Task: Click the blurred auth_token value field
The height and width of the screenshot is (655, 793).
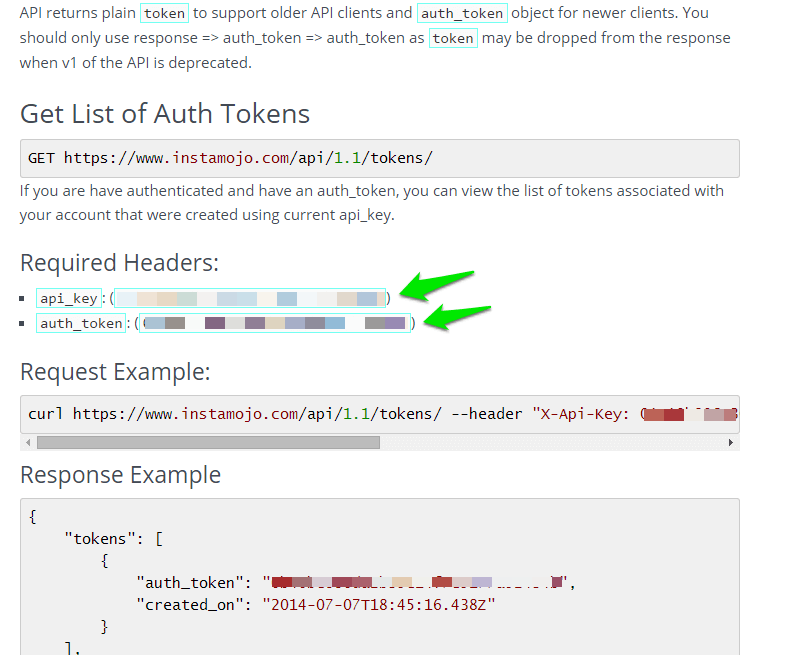Action: pyautogui.click(x=275, y=323)
